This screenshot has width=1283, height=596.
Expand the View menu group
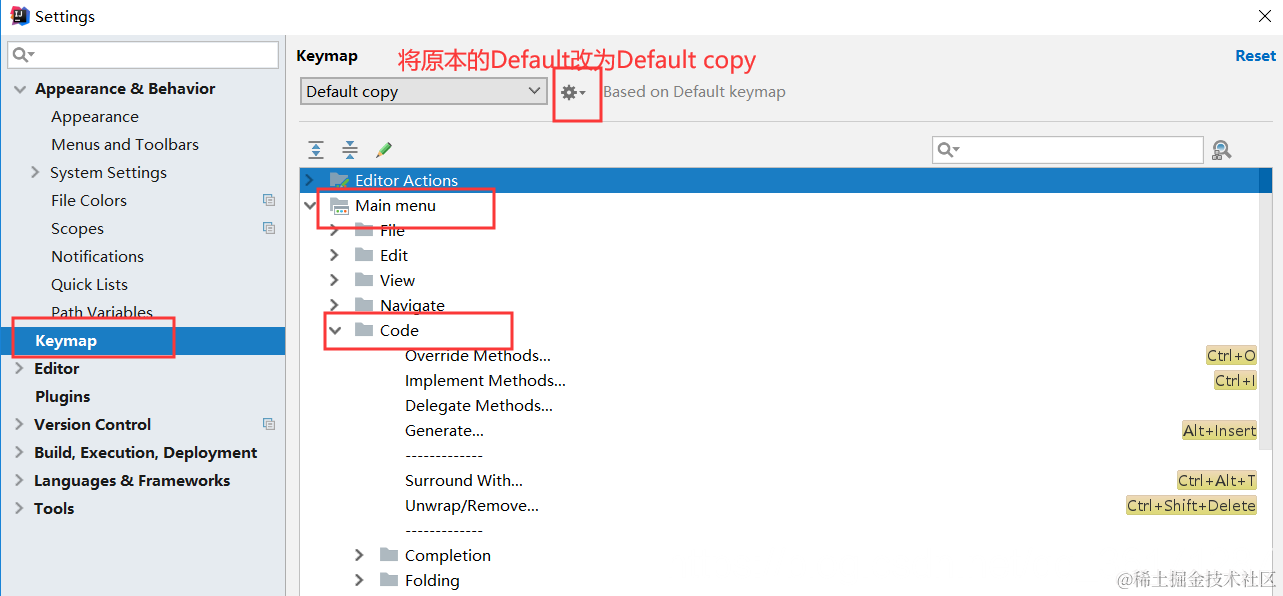(x=335, y=280)
